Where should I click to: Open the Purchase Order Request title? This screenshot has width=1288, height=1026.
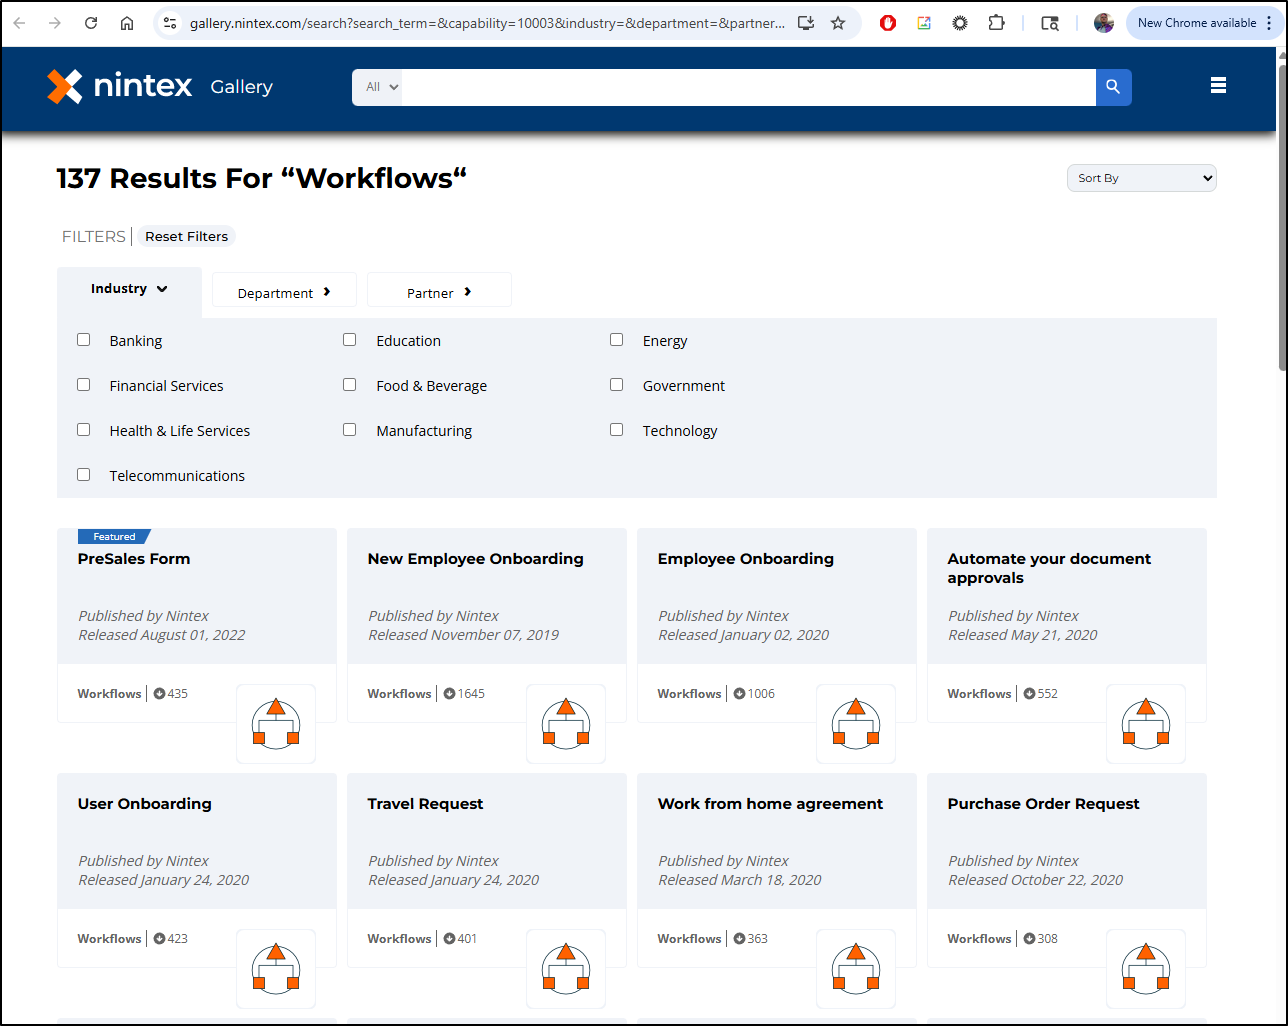point(1043,804)
